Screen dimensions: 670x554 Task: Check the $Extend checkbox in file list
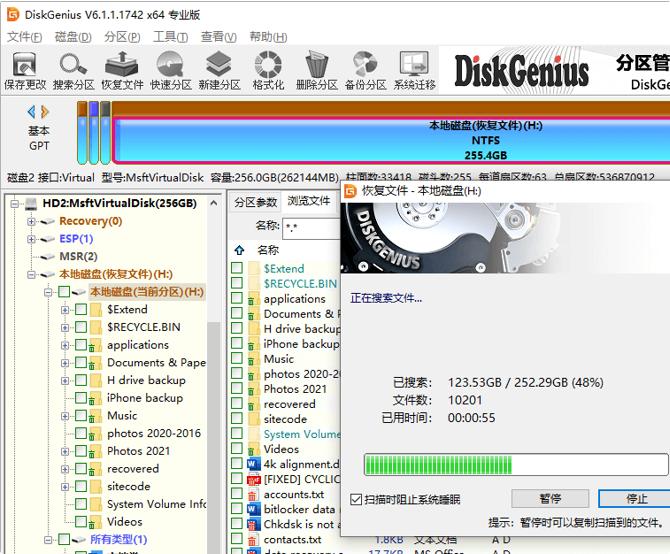coord(237,268)
